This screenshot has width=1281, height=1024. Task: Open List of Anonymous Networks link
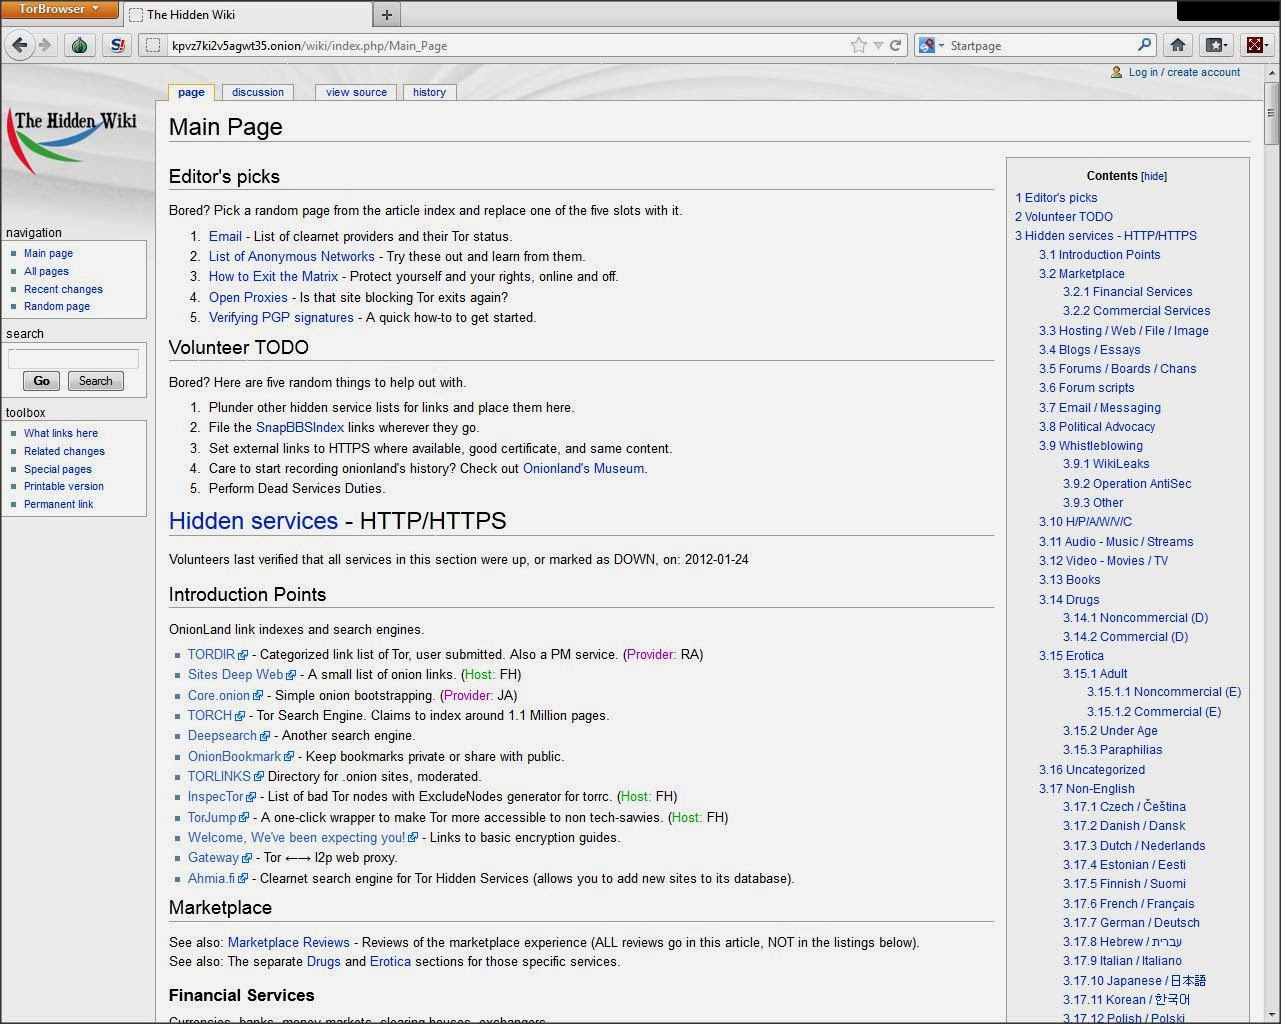pos(292,257)
